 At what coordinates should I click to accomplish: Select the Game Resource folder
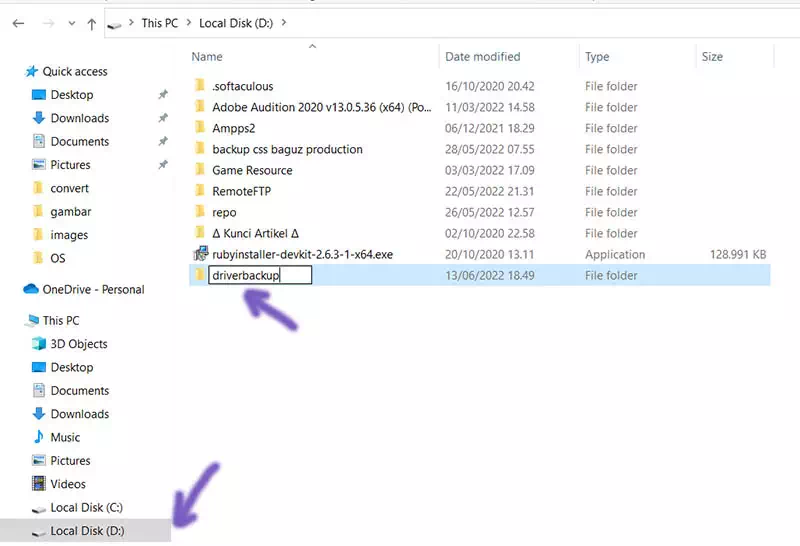[x=252, y=170]
